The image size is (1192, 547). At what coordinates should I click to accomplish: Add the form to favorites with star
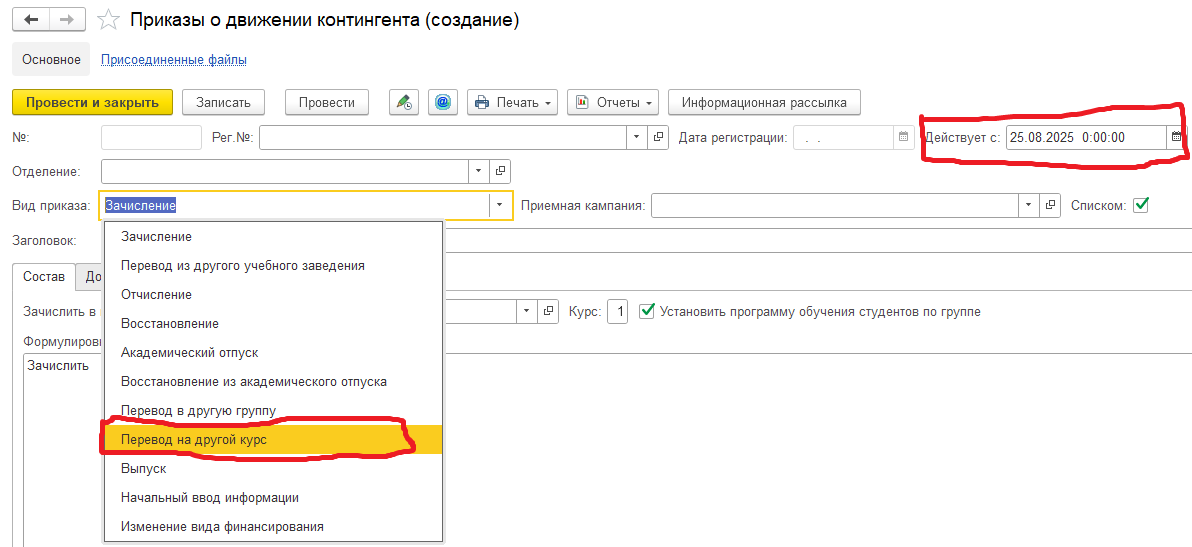(x=110, y=20)
